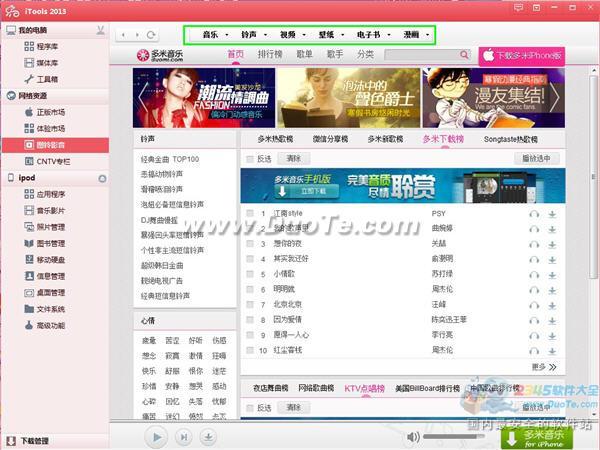Switch to the 排行榜 tab

(x=270, y=55)
